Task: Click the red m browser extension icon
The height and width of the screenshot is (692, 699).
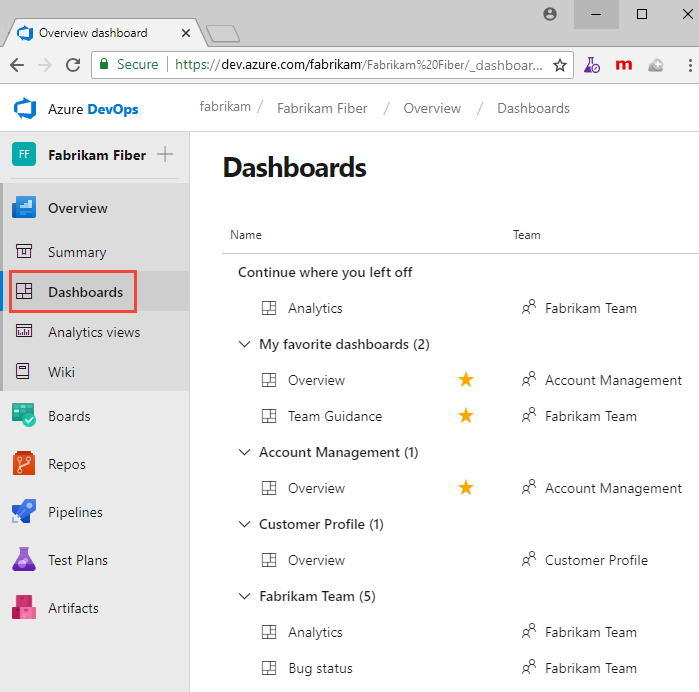Action: pos(624,65)
